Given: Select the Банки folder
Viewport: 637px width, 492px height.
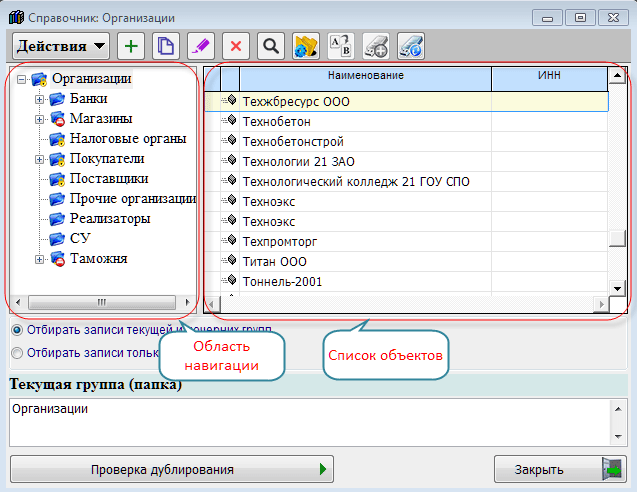Looking at the screenshot, I should tap(89, 98).
